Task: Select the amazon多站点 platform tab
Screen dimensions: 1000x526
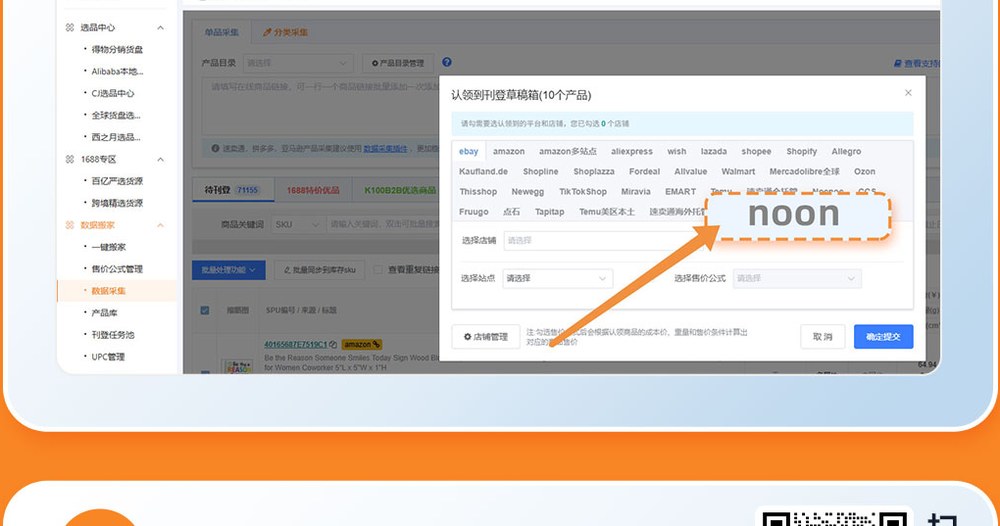Action: pos(568,151)
